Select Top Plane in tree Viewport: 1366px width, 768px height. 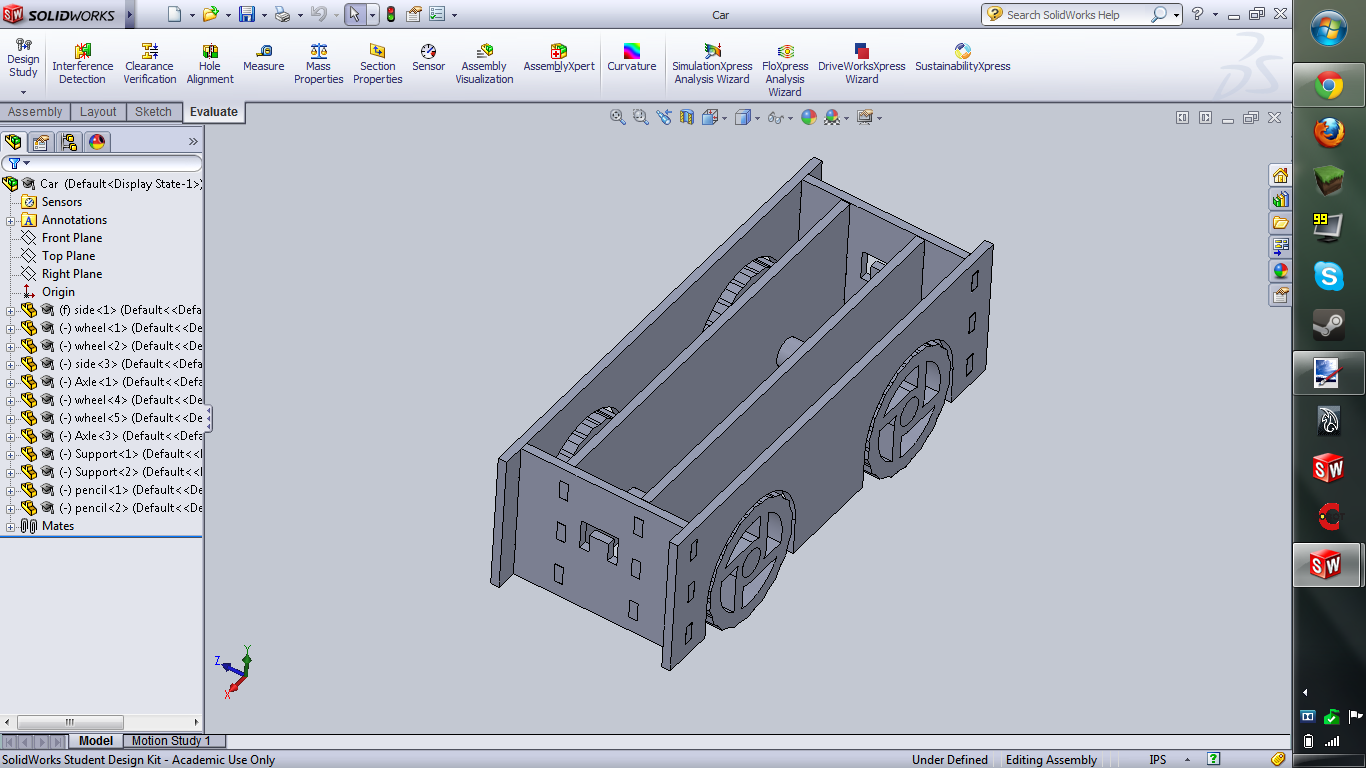68,256
